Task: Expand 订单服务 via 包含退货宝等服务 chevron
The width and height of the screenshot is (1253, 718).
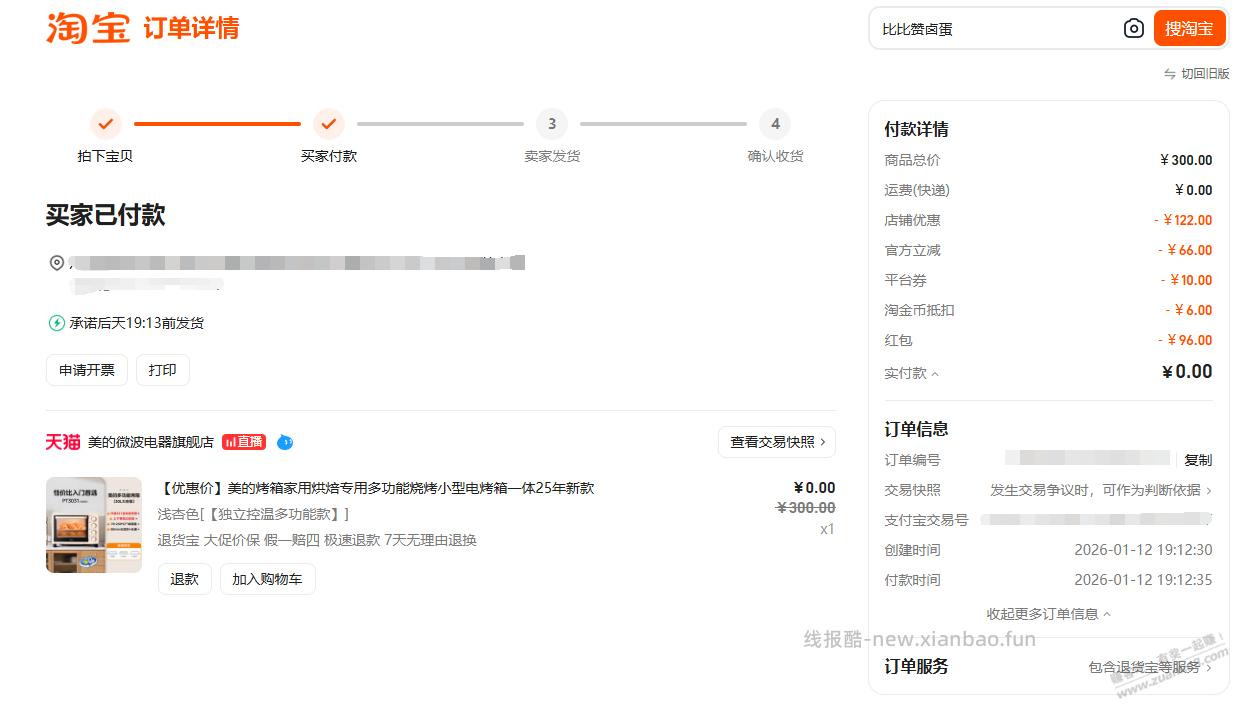Action: (x=1148, y=666)
